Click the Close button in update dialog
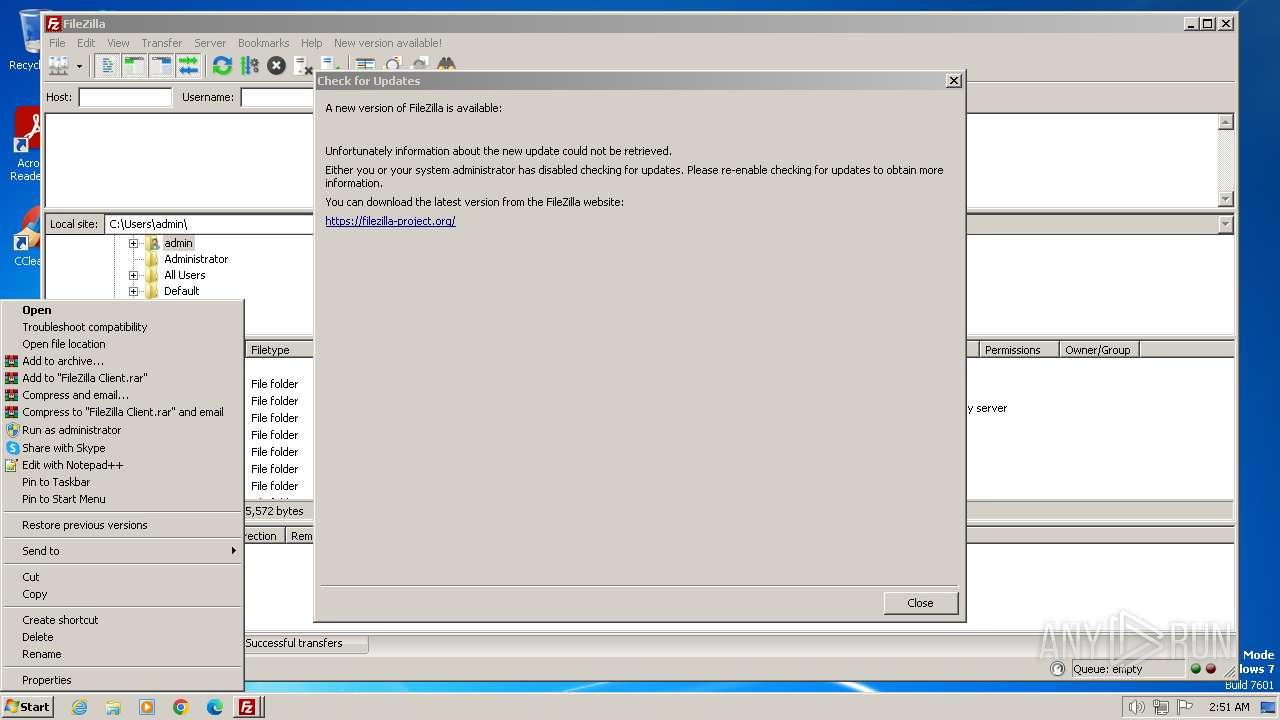Viewport: 1280px width, 720px height. (x=920, y=603)
